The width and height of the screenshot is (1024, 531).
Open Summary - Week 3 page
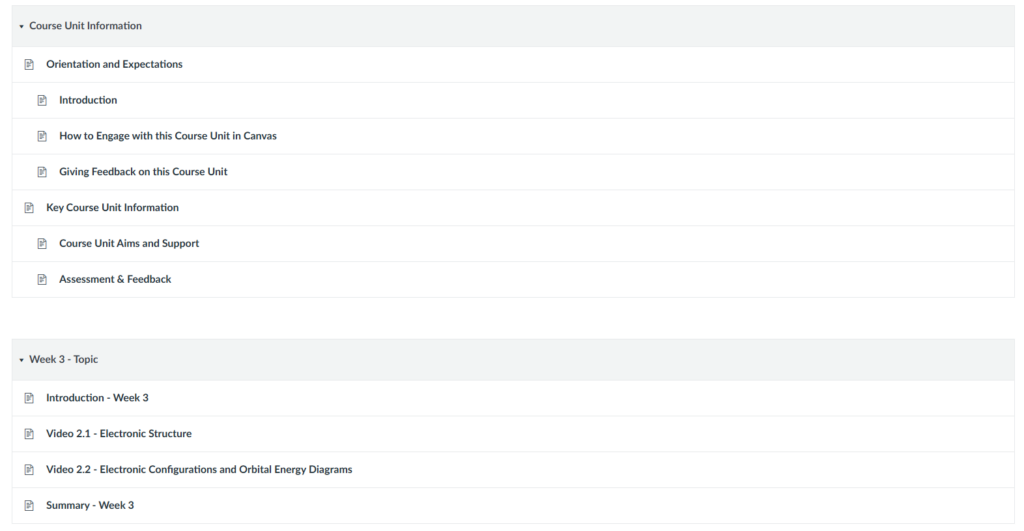click(90, 506)
